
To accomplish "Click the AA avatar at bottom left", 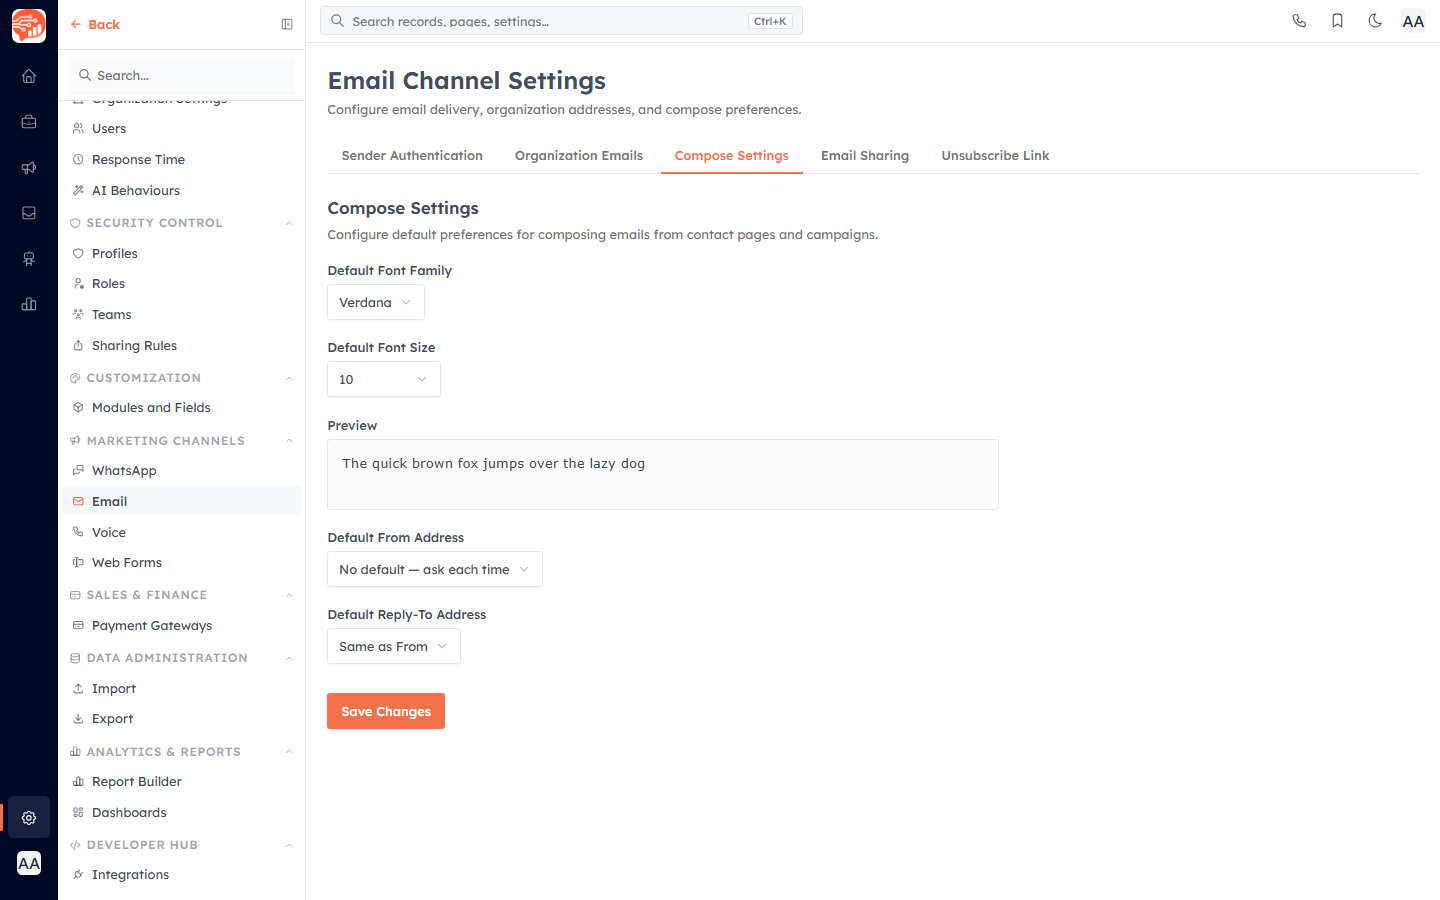I will (x=29, y=863).
